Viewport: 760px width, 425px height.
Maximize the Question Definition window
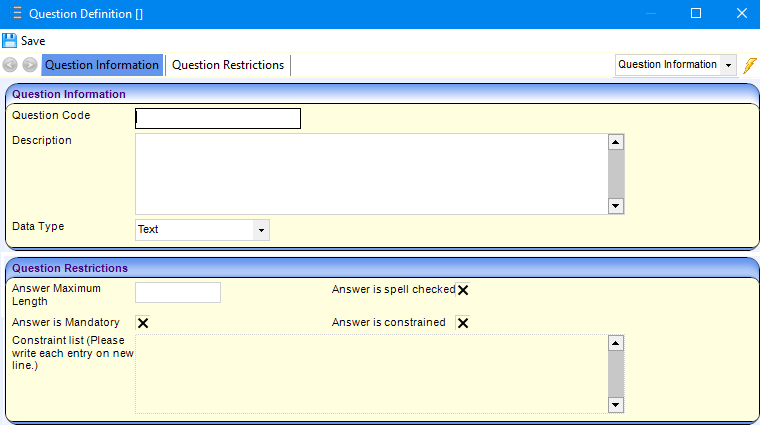(696, 13)
